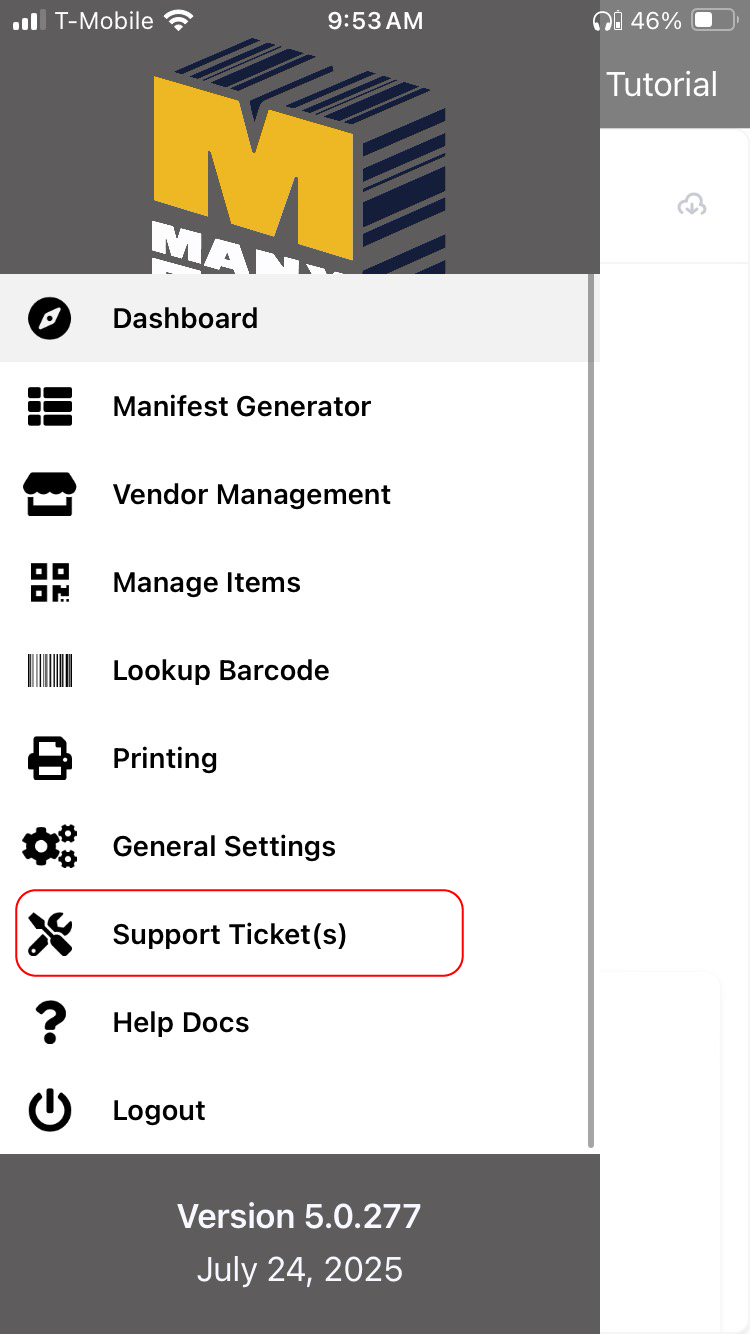This screenshot has width=750, height=1334.
Task: Open Help Docs
Action: pos(181,1023)
